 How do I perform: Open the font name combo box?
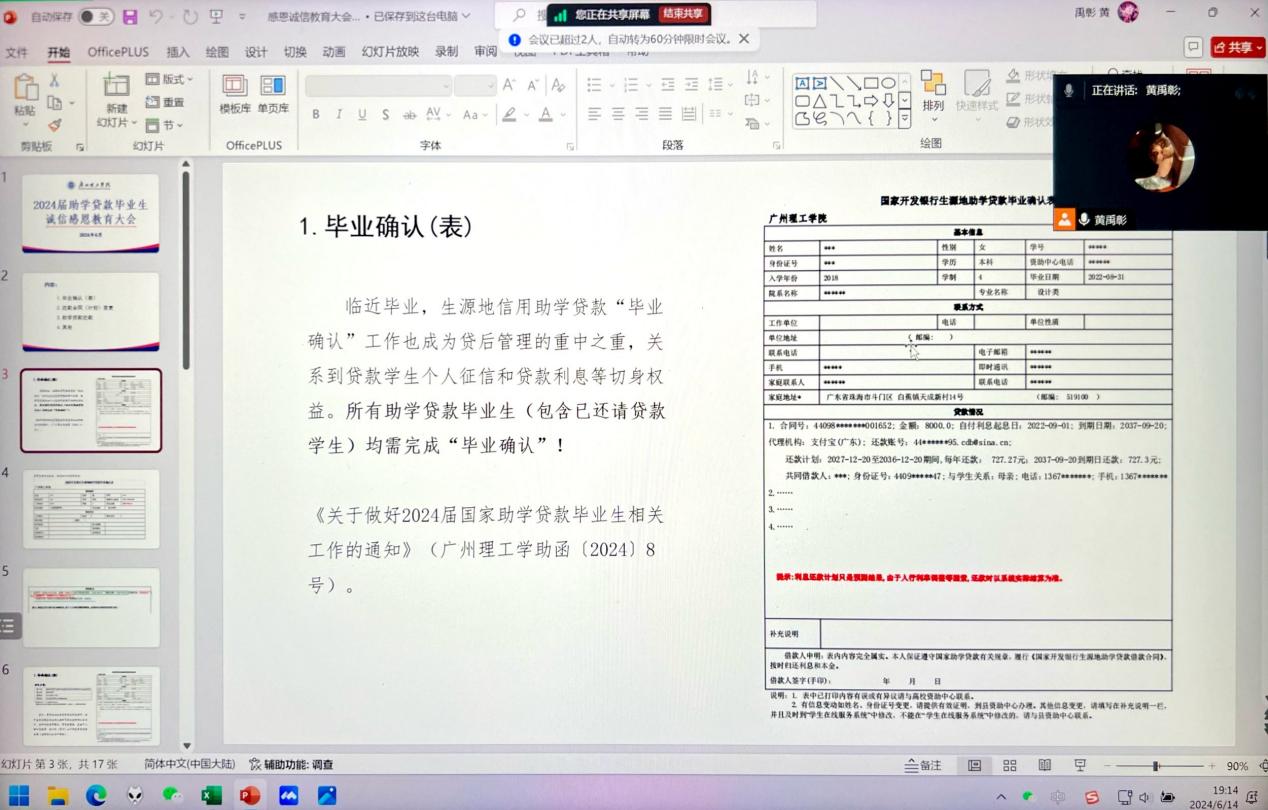[377, 86]
